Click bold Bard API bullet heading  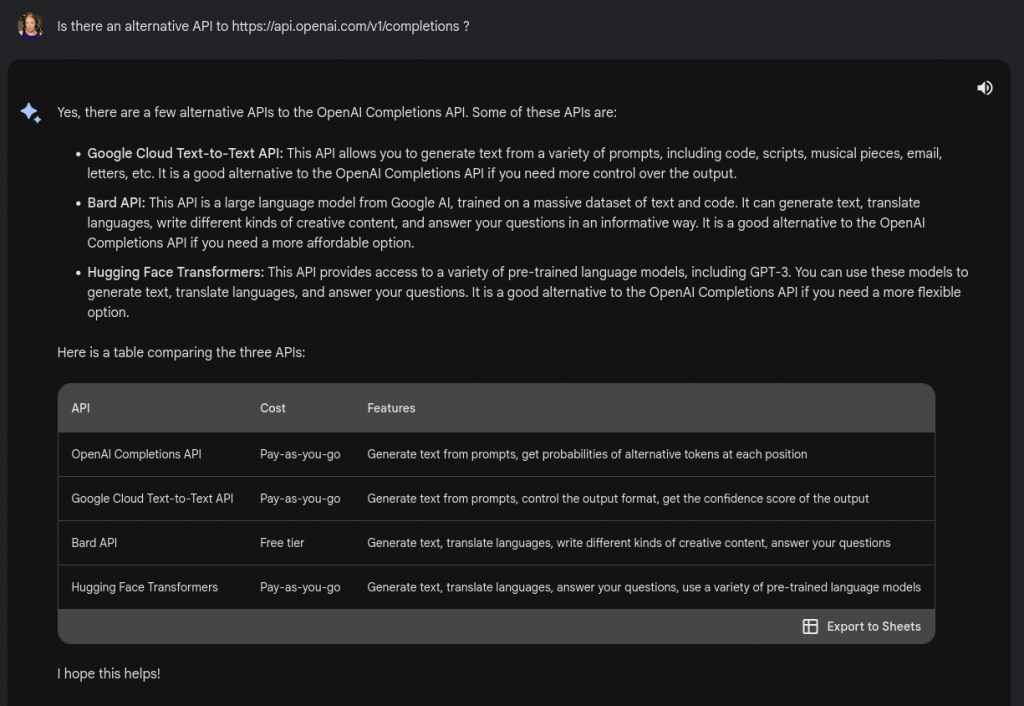pos(116,202)
